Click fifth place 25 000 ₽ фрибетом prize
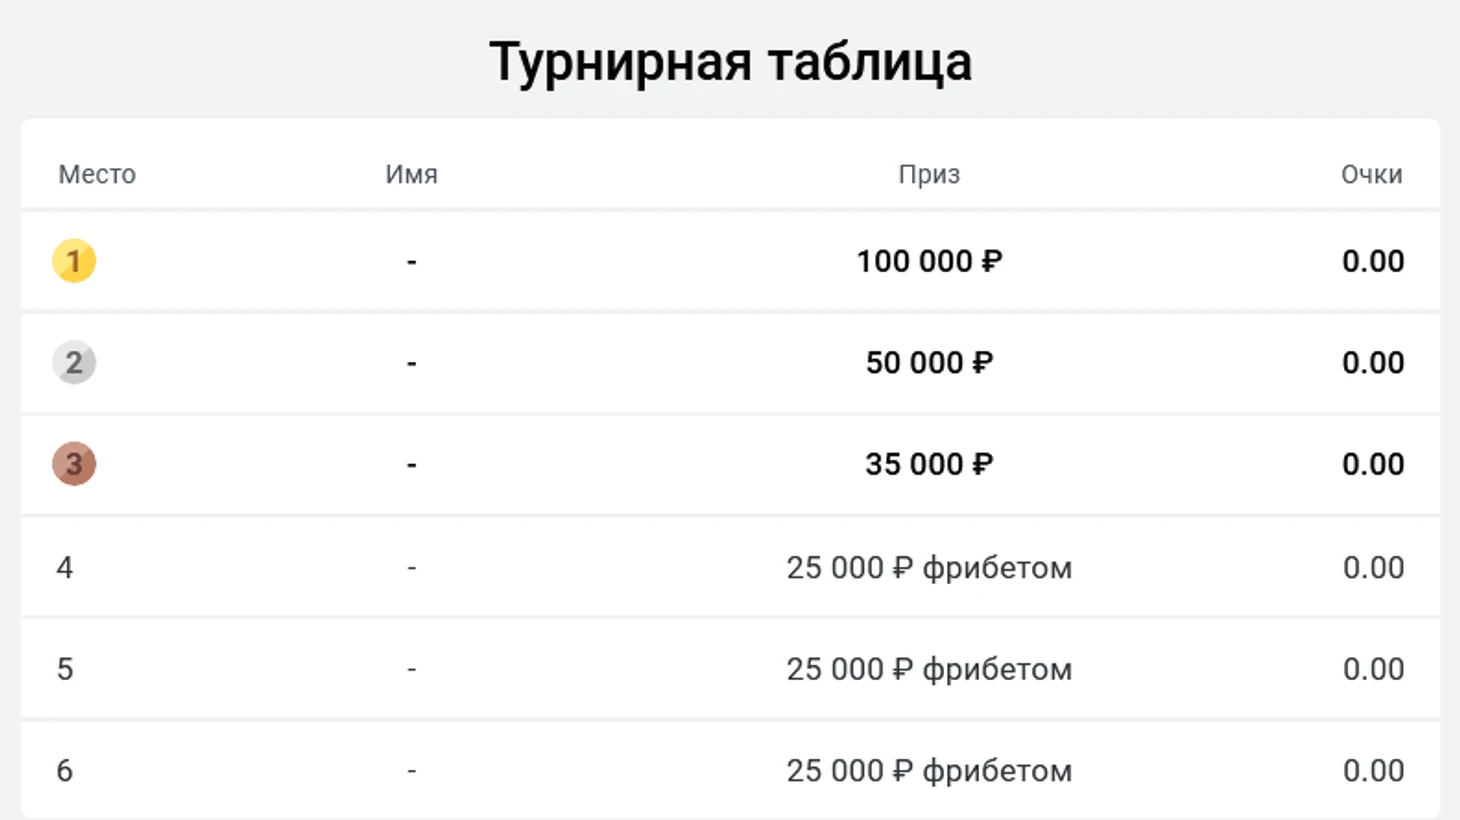The image size is (1460, 820). coord(929,669)
